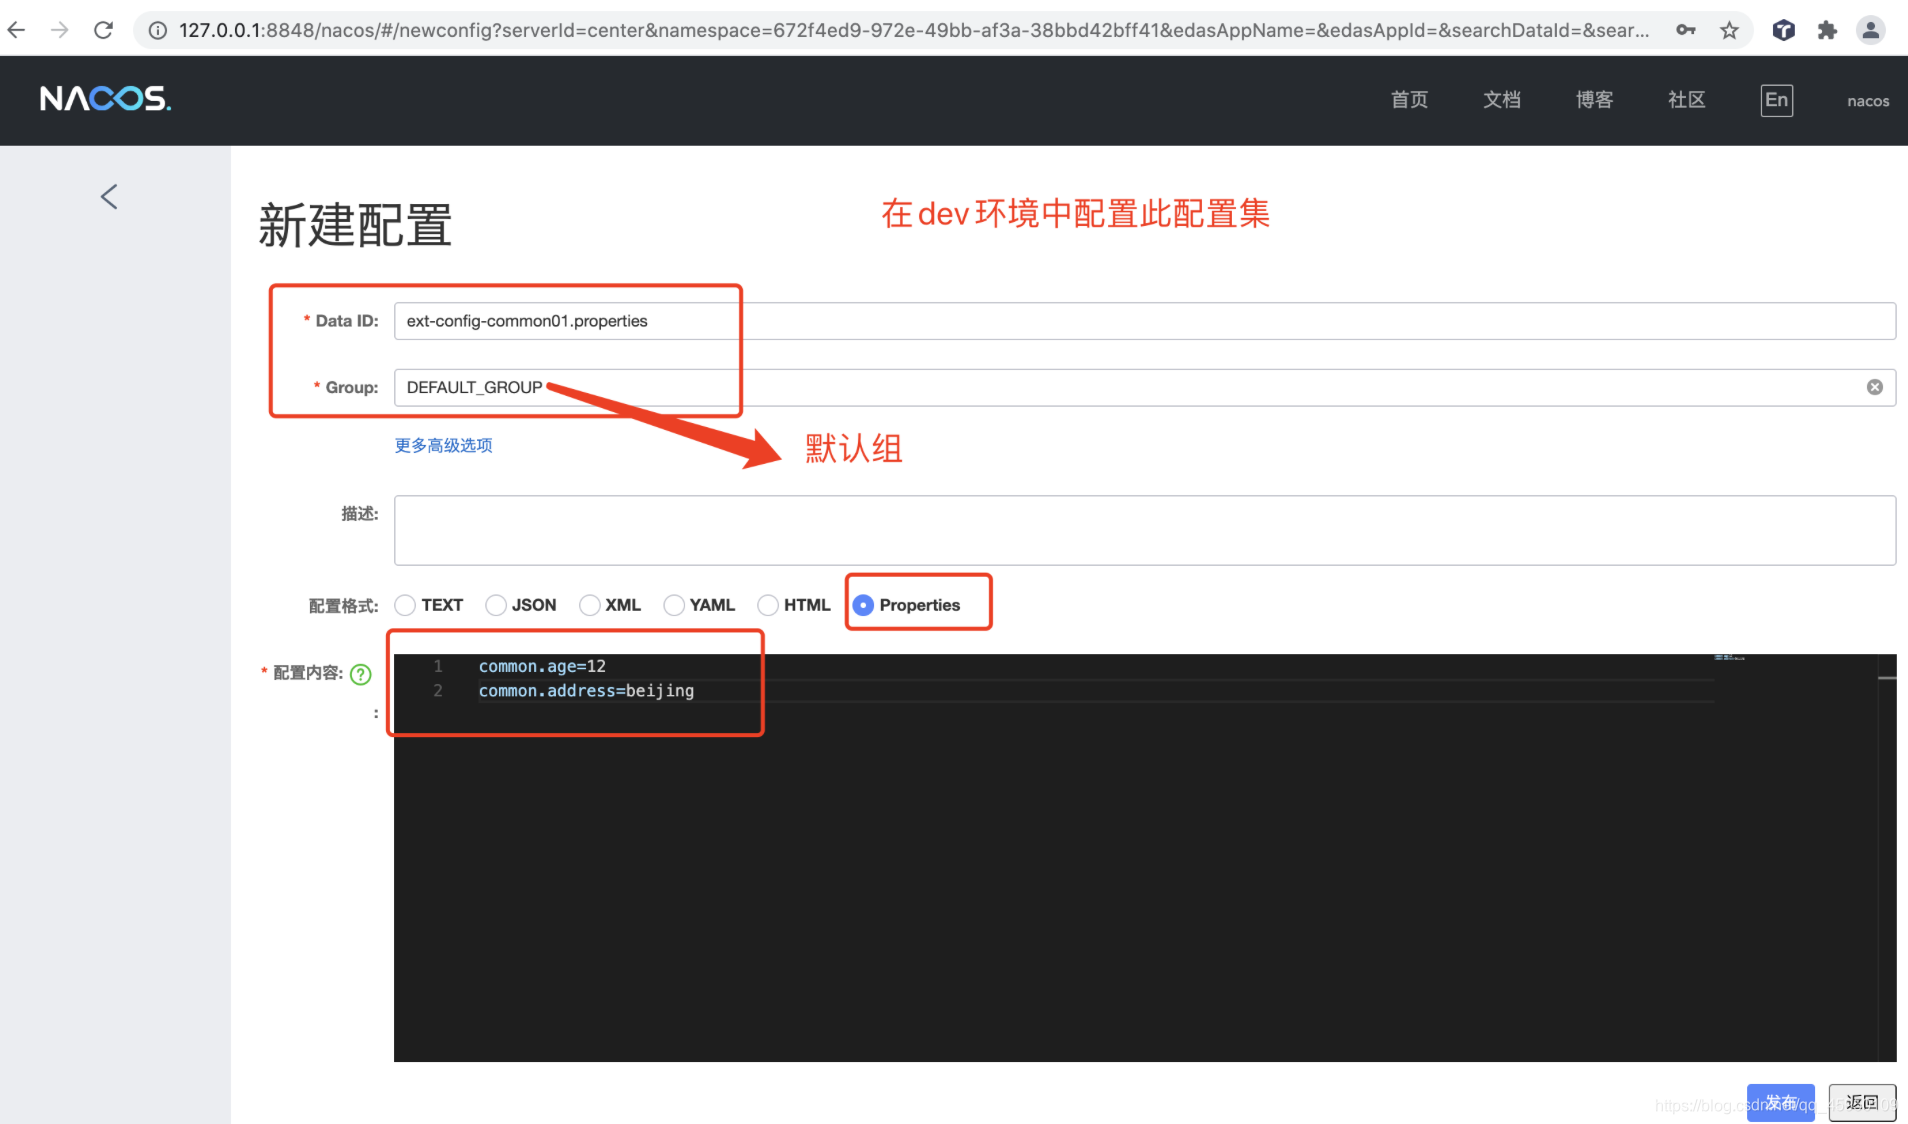Click the Group input field
The width and height of the screenshot is (1908, 1124).
coord(1144,387)
